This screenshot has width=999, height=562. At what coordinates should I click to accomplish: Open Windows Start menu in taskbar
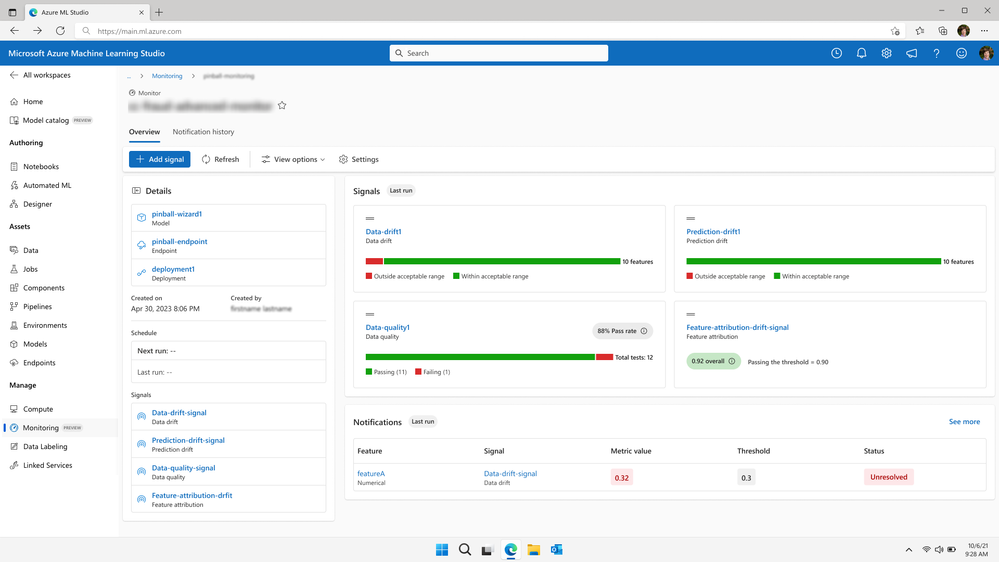click(442, 549)
